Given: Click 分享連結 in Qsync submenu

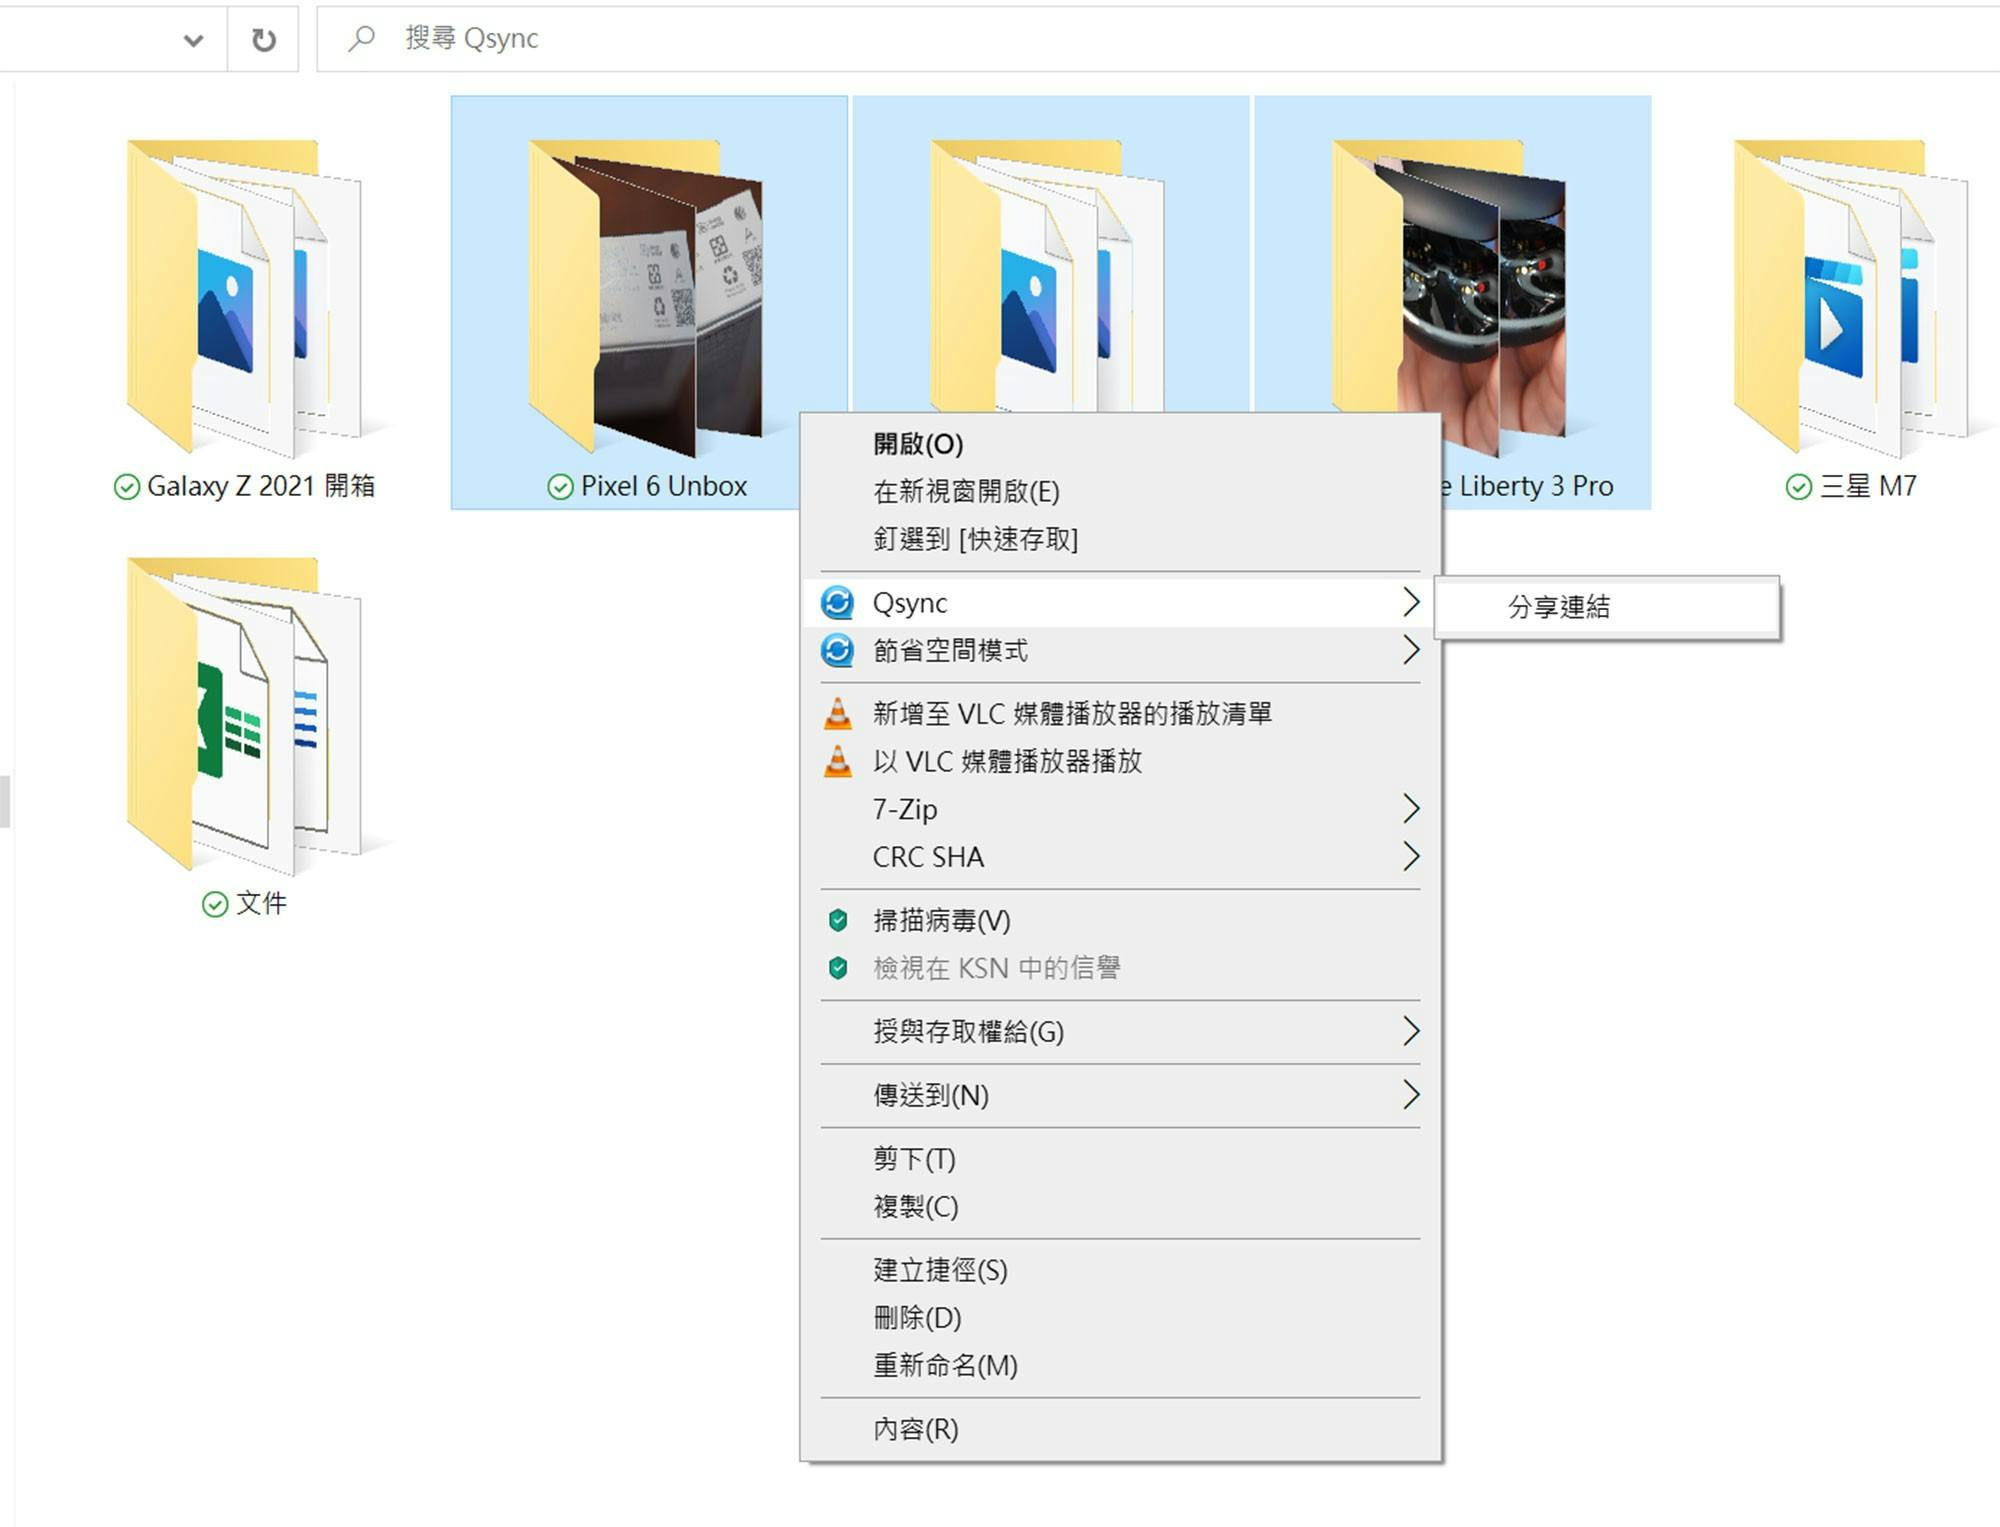Looking at the screenshot, I should 1607,607.
